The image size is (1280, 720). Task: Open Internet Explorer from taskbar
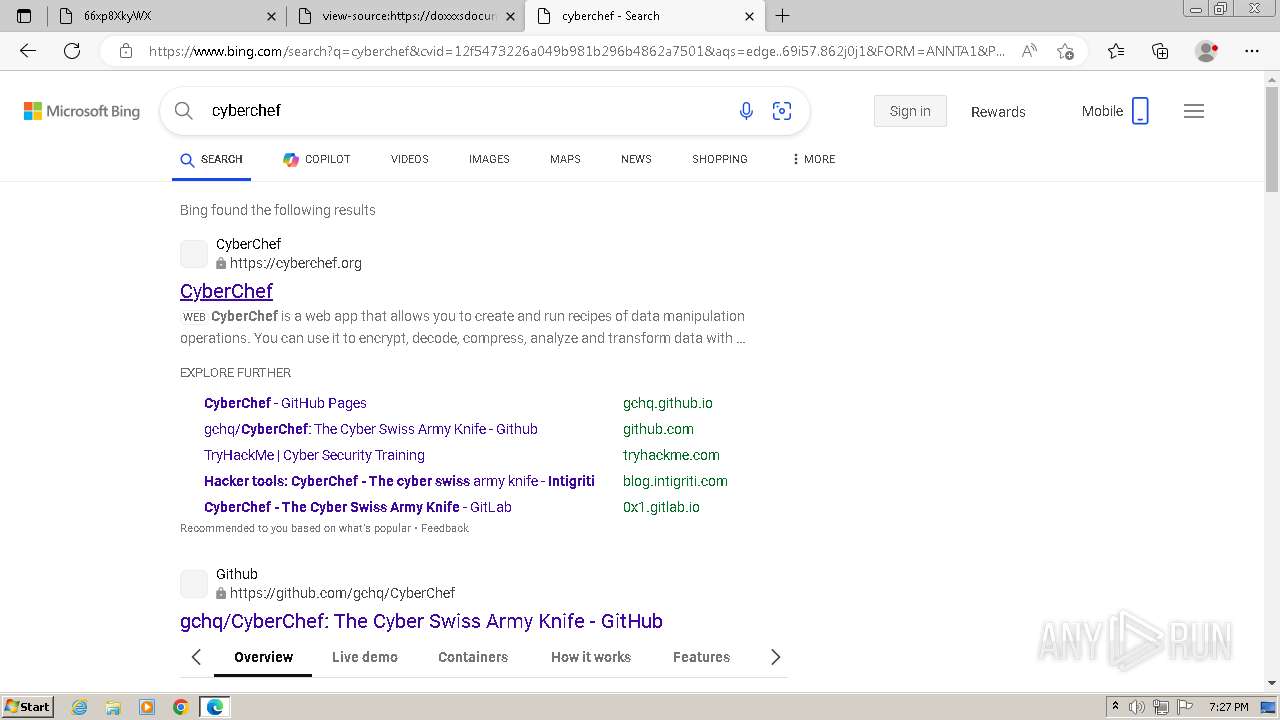point(80,707)
